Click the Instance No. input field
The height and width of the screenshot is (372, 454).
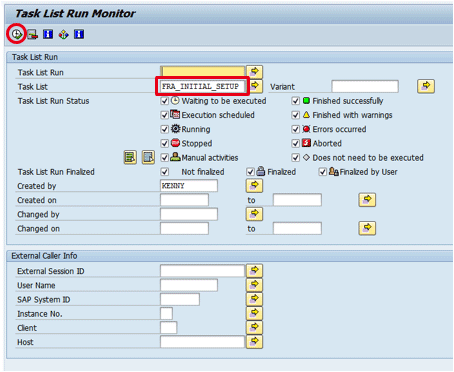click(x=166, y=314)
